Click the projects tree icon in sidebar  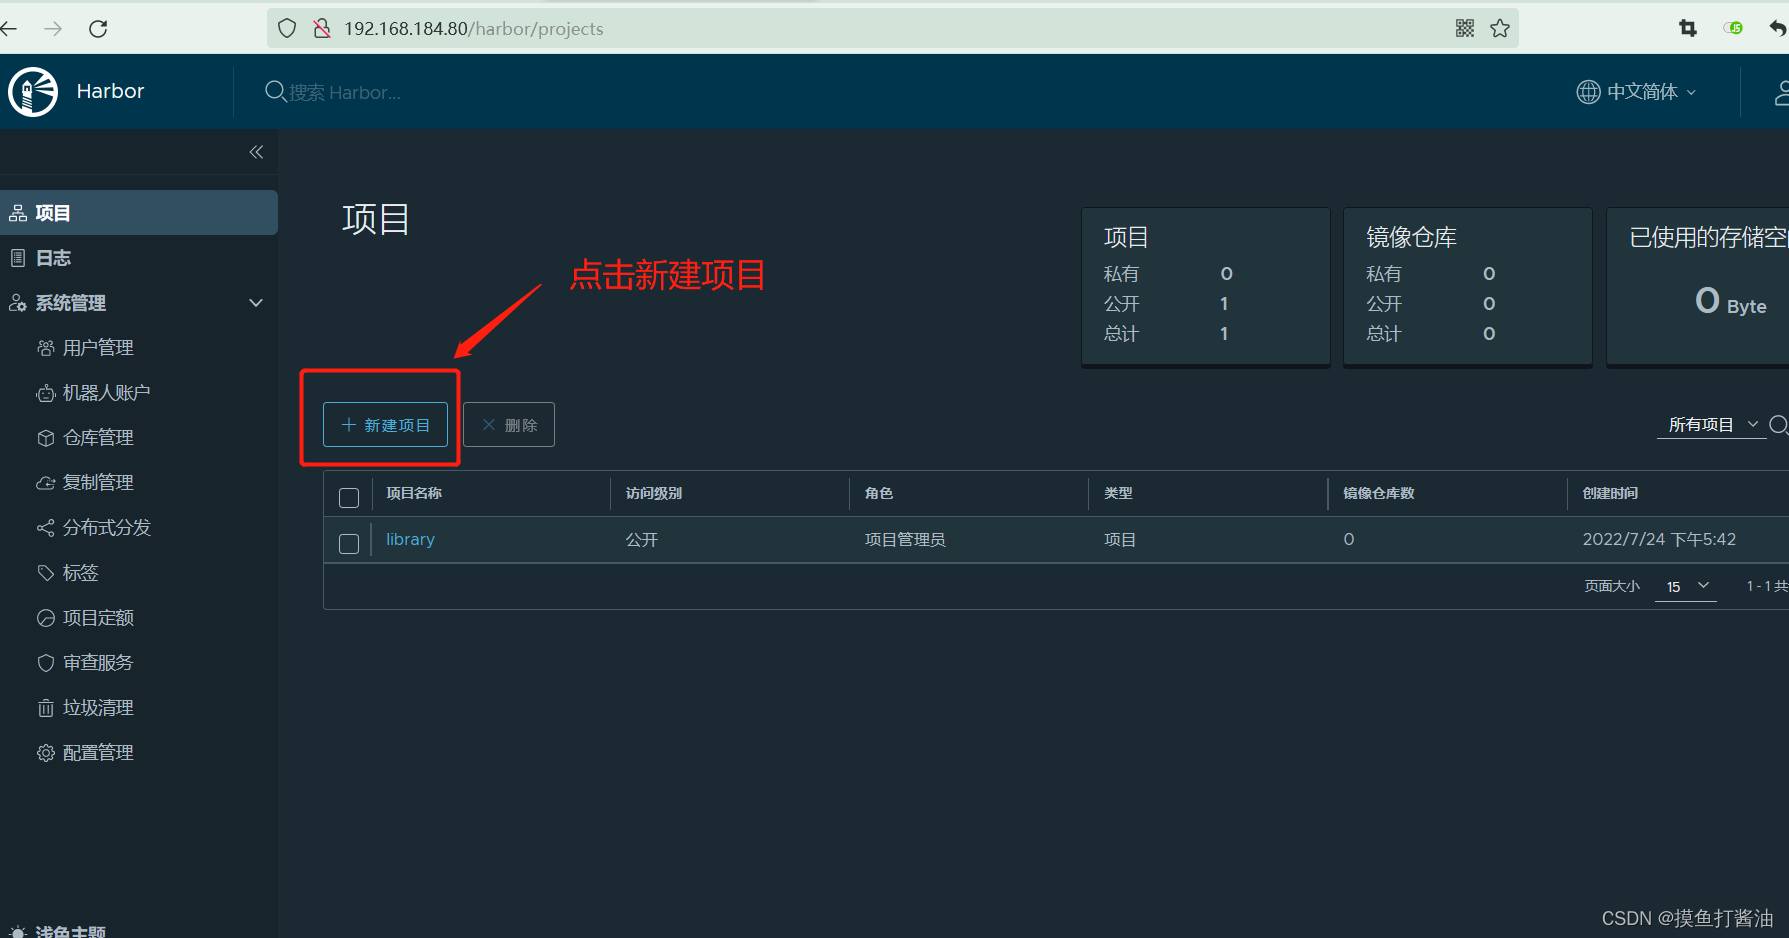point(18,213)
